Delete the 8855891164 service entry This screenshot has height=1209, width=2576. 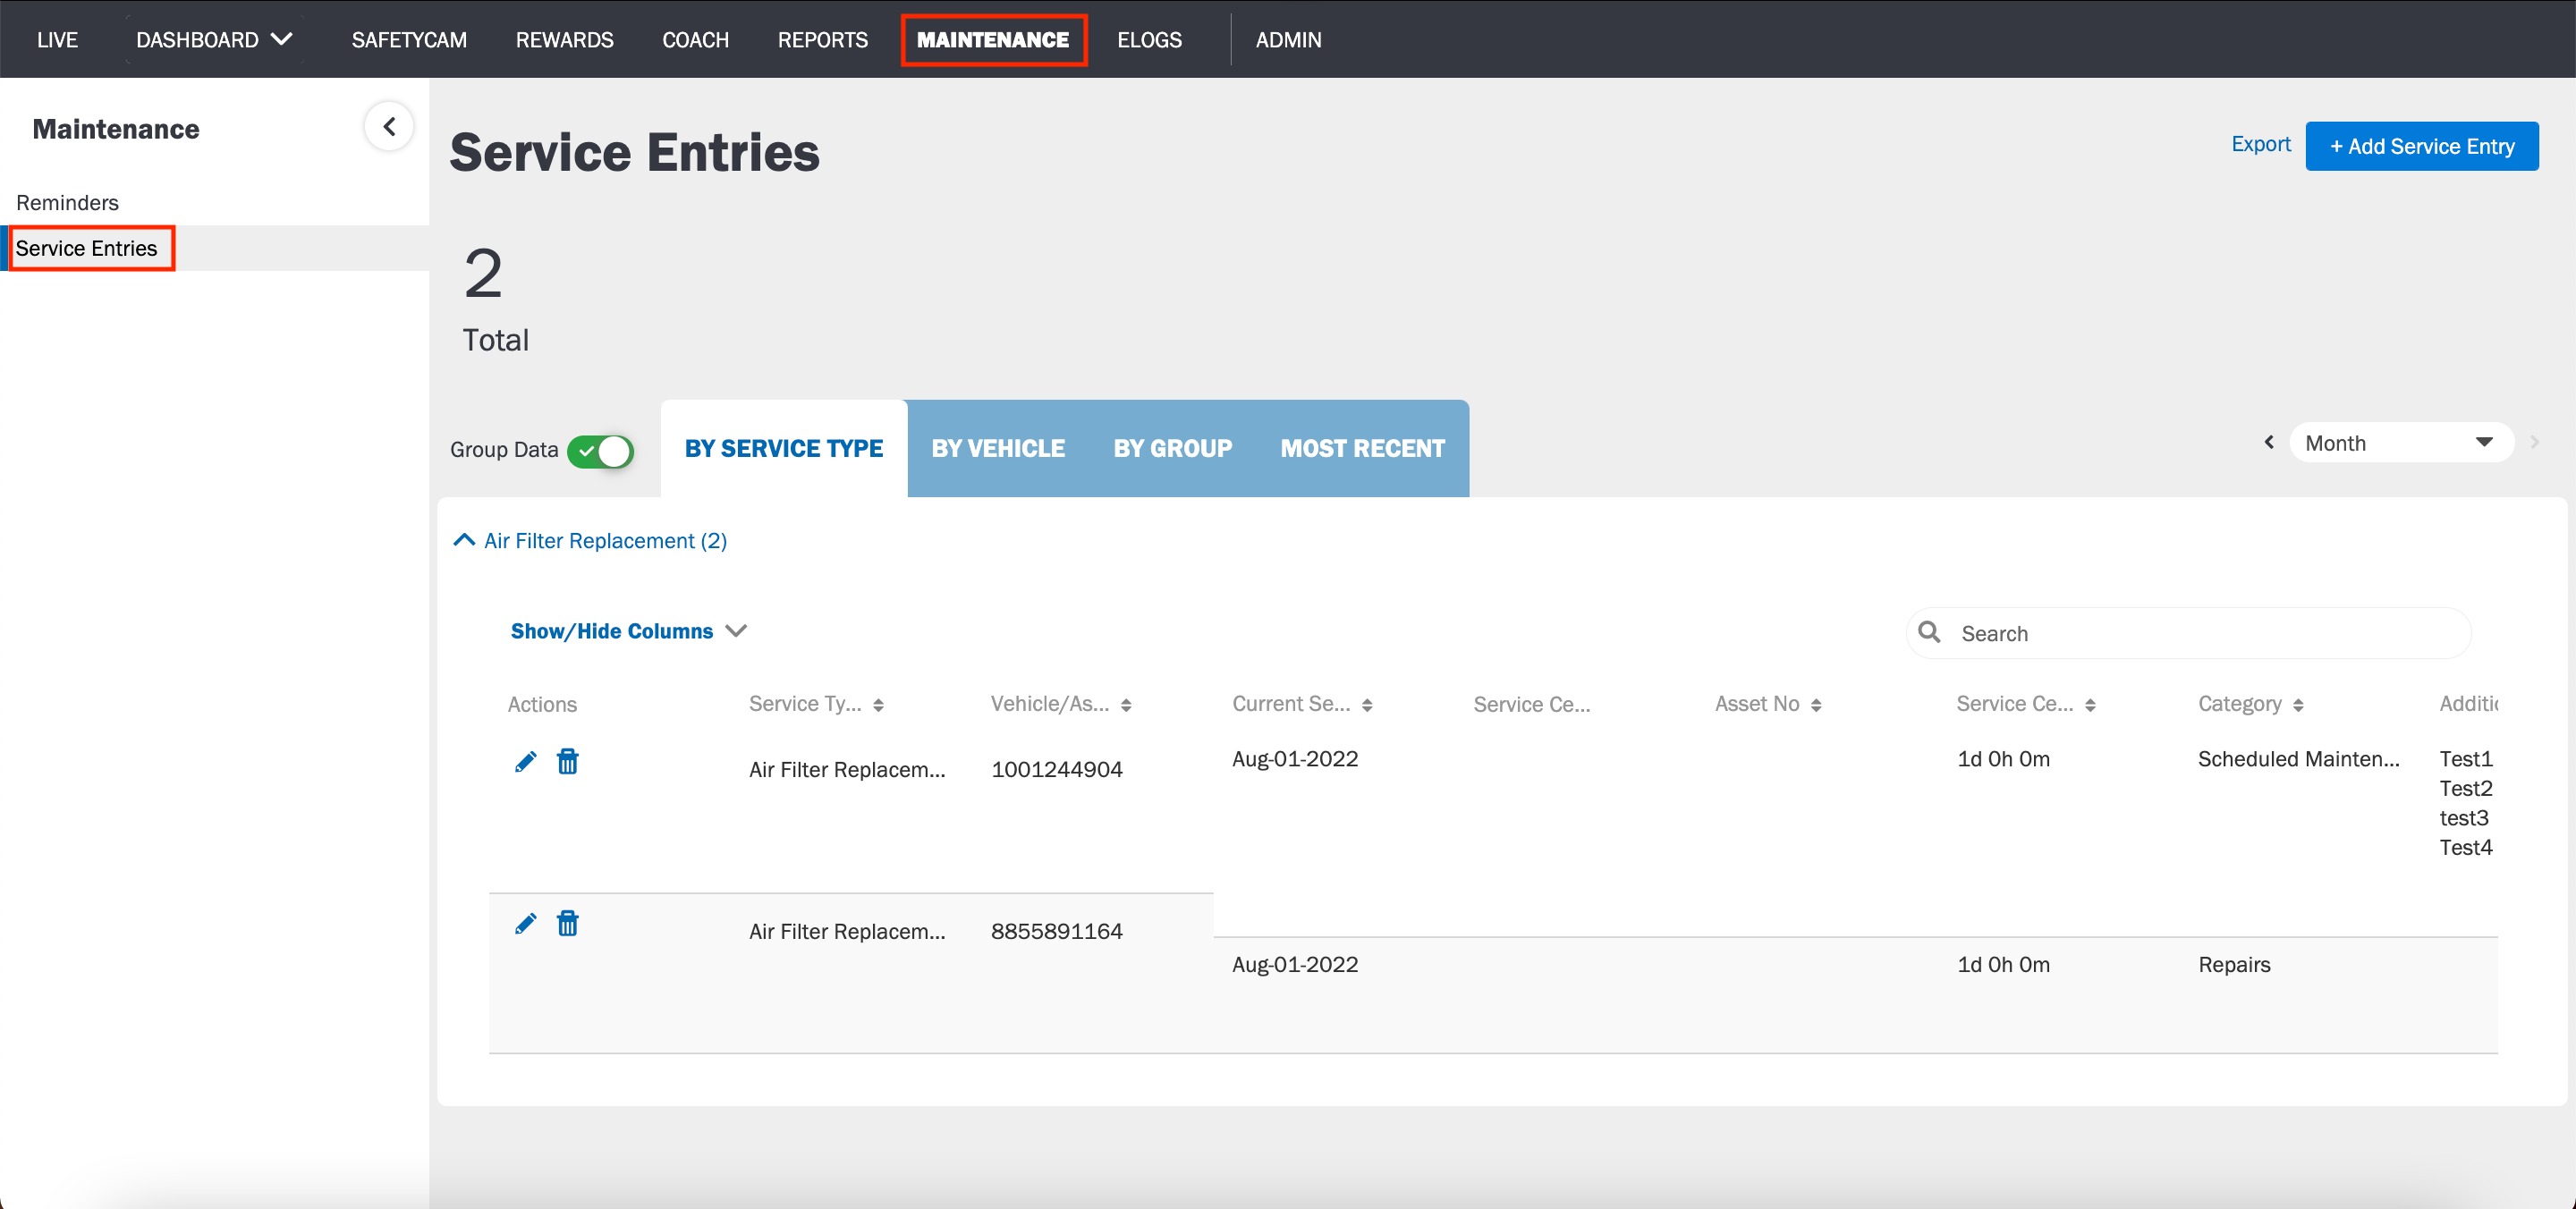567,924
